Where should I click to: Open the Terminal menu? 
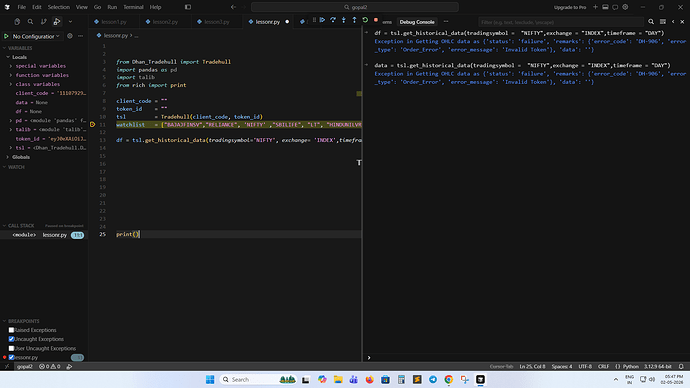tap(133, 7)
